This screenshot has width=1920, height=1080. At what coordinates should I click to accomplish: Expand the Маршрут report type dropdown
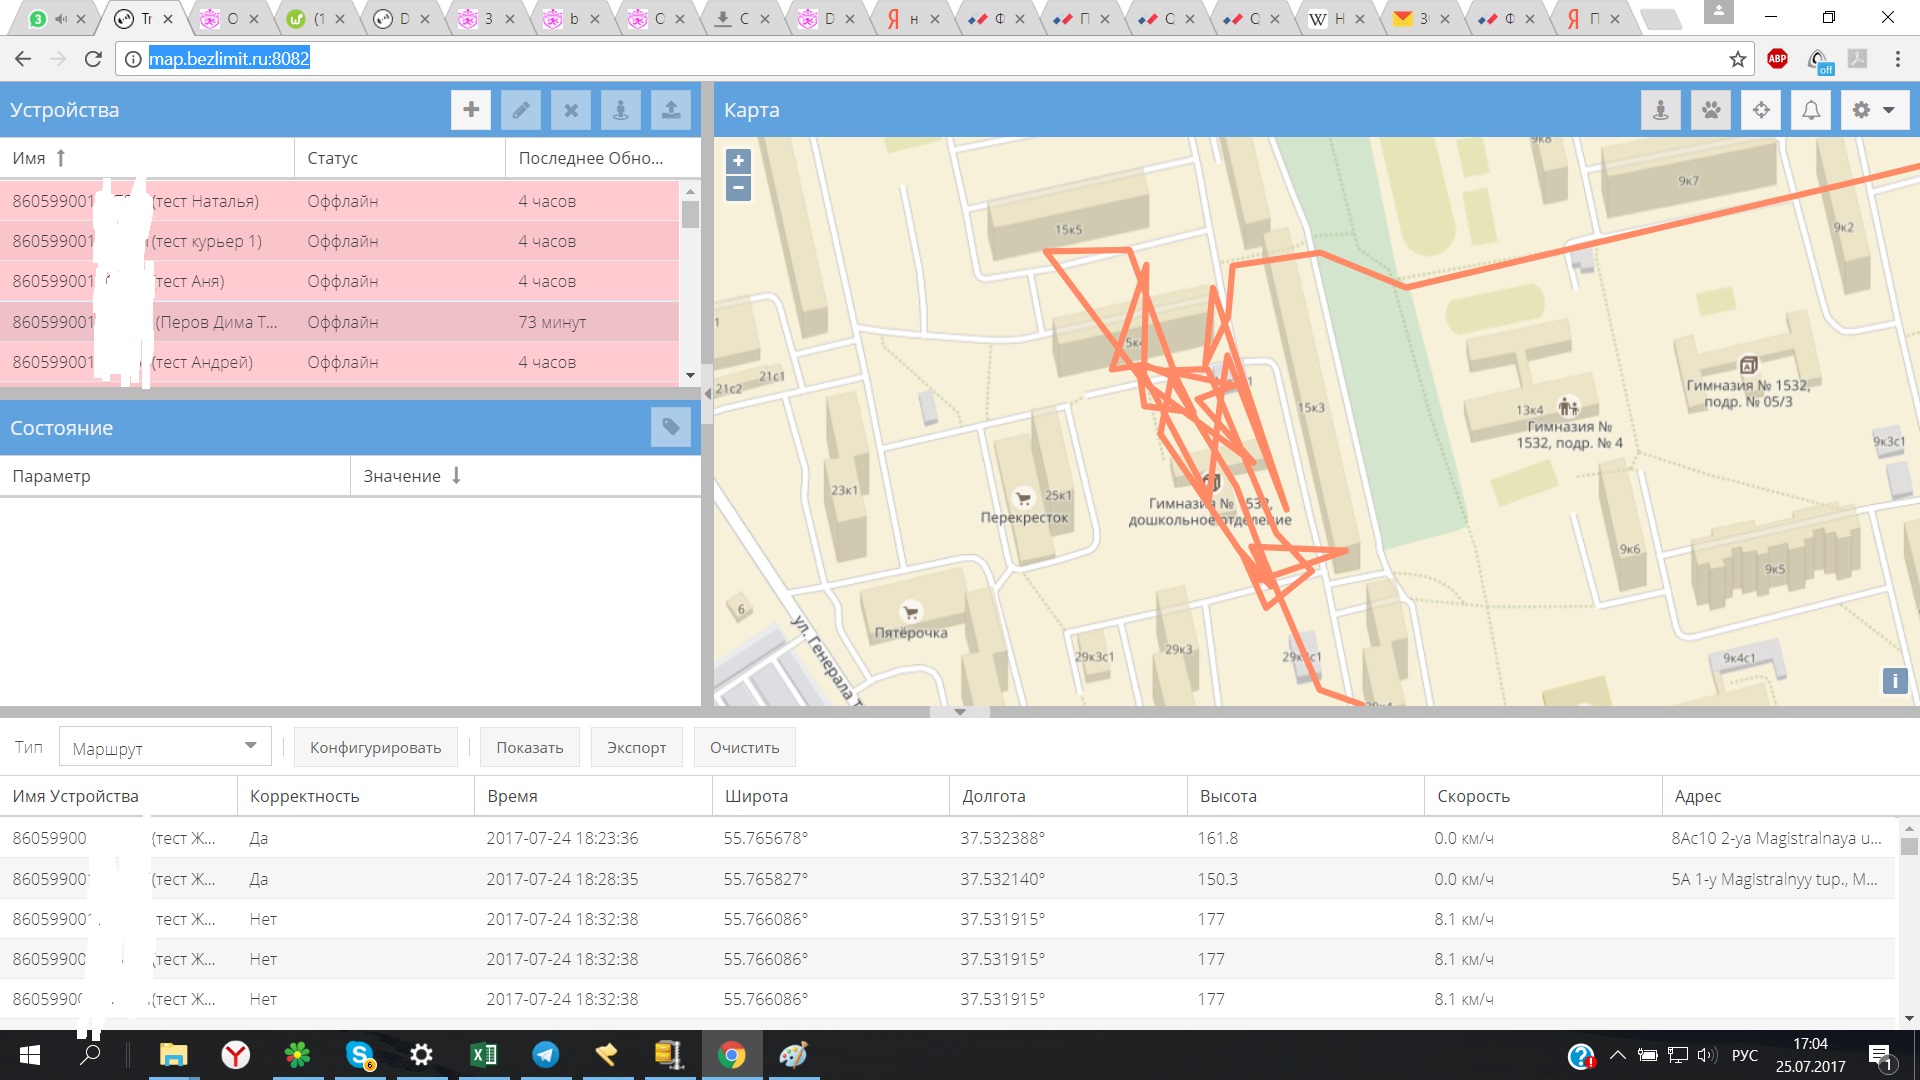(x=250, y=746)
